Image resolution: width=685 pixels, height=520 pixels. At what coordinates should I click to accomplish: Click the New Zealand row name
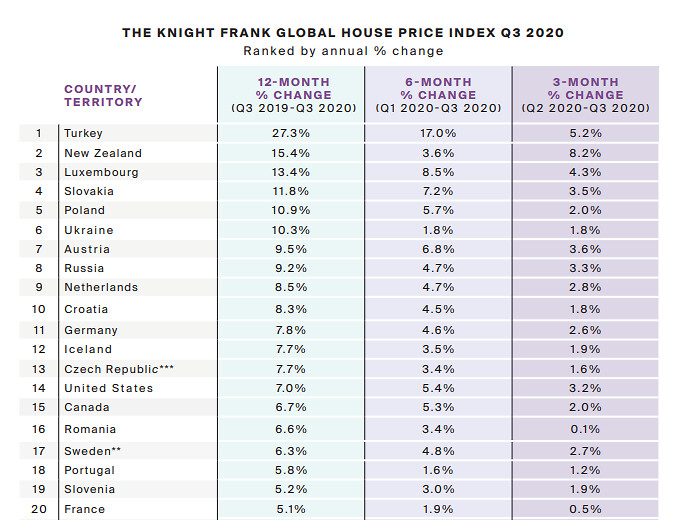103,153
